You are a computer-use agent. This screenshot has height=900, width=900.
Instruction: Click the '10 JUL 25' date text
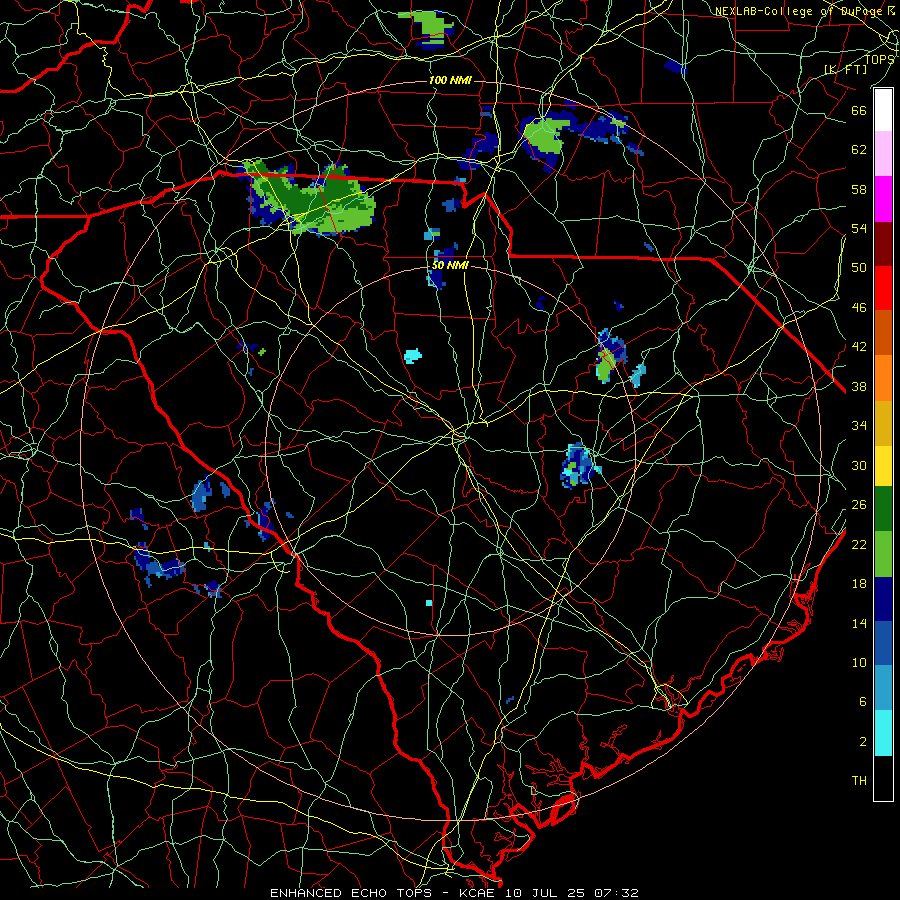coord(545,893)
